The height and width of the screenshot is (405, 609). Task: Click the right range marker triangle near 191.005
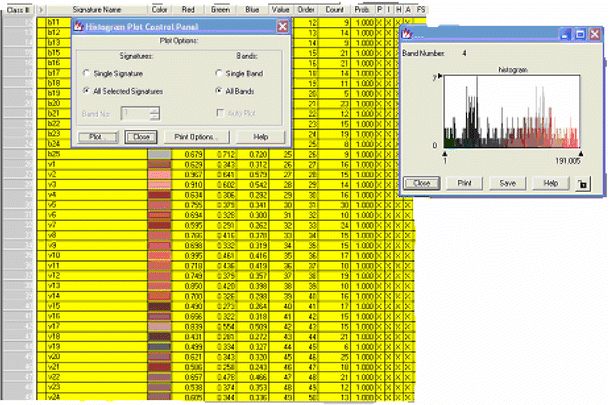click(x=581, y=152)
